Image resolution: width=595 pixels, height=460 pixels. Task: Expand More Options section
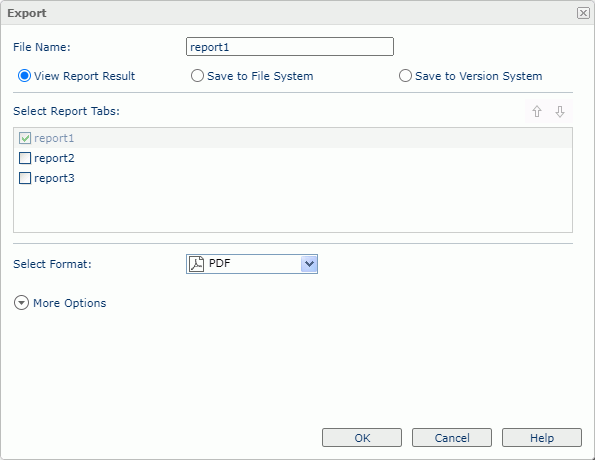click(21, 303)
